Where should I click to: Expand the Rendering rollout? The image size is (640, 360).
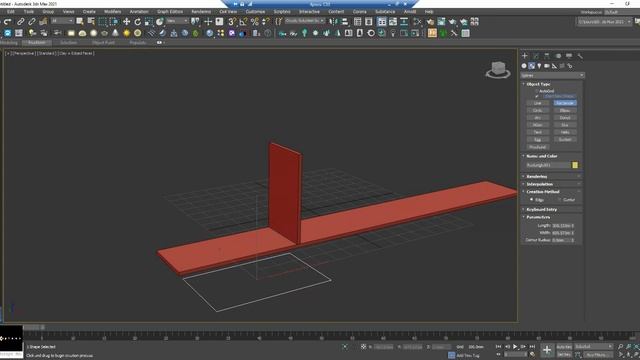point(536,176)
